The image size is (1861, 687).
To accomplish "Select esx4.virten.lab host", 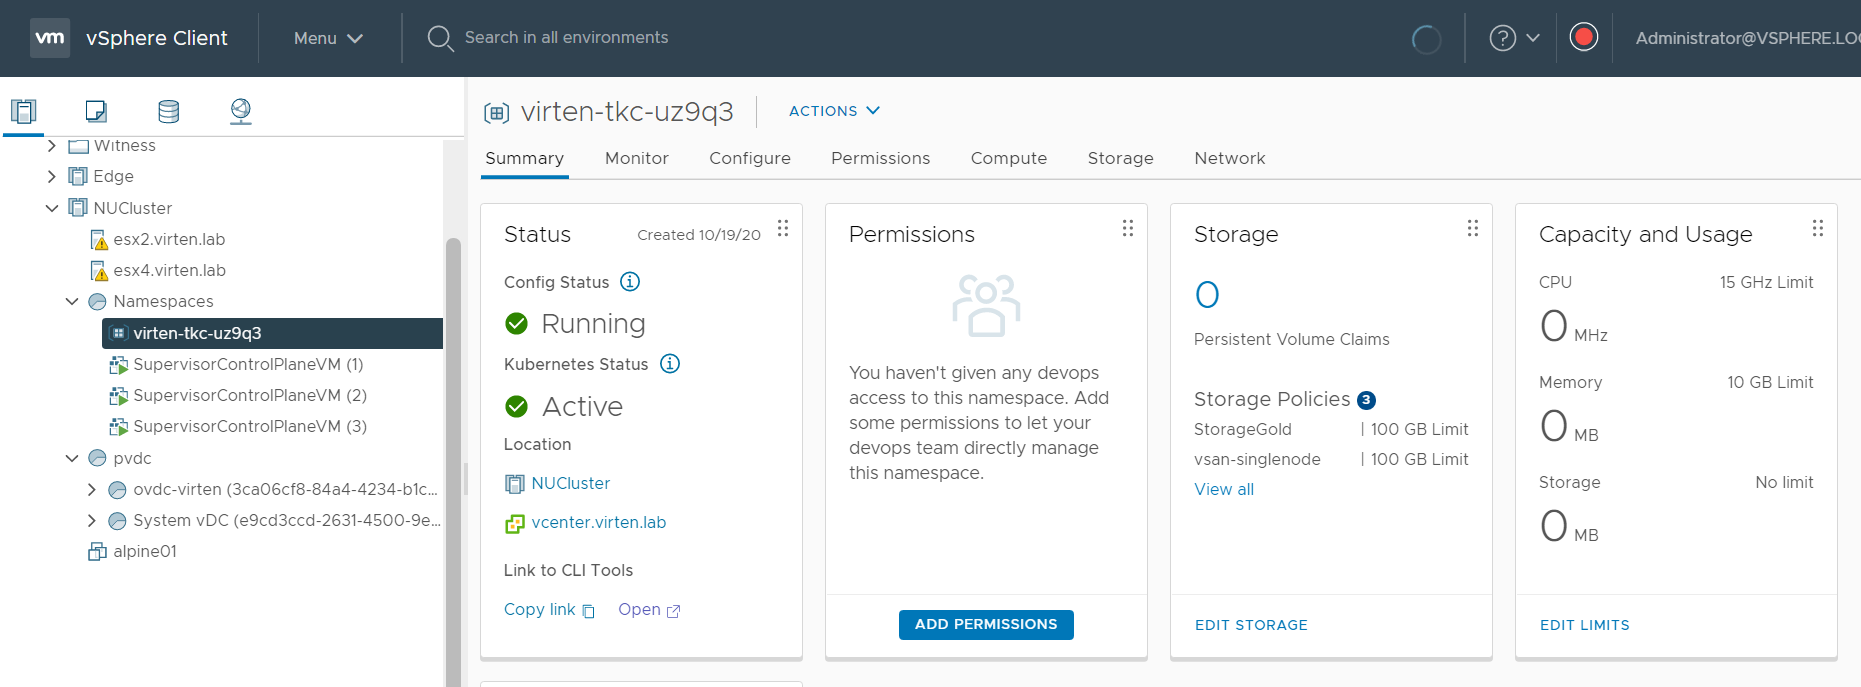I will (169, 270).
